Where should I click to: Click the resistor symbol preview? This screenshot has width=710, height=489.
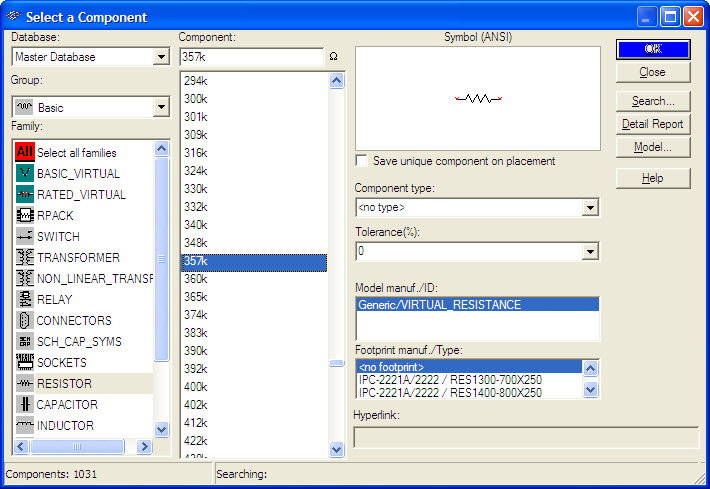(478, 98)
